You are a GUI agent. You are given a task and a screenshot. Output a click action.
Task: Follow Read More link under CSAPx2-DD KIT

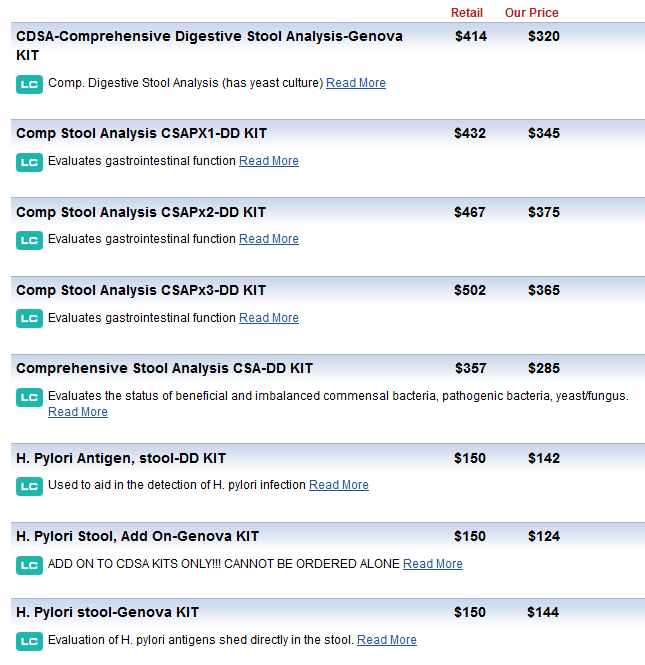click(268, 239)
